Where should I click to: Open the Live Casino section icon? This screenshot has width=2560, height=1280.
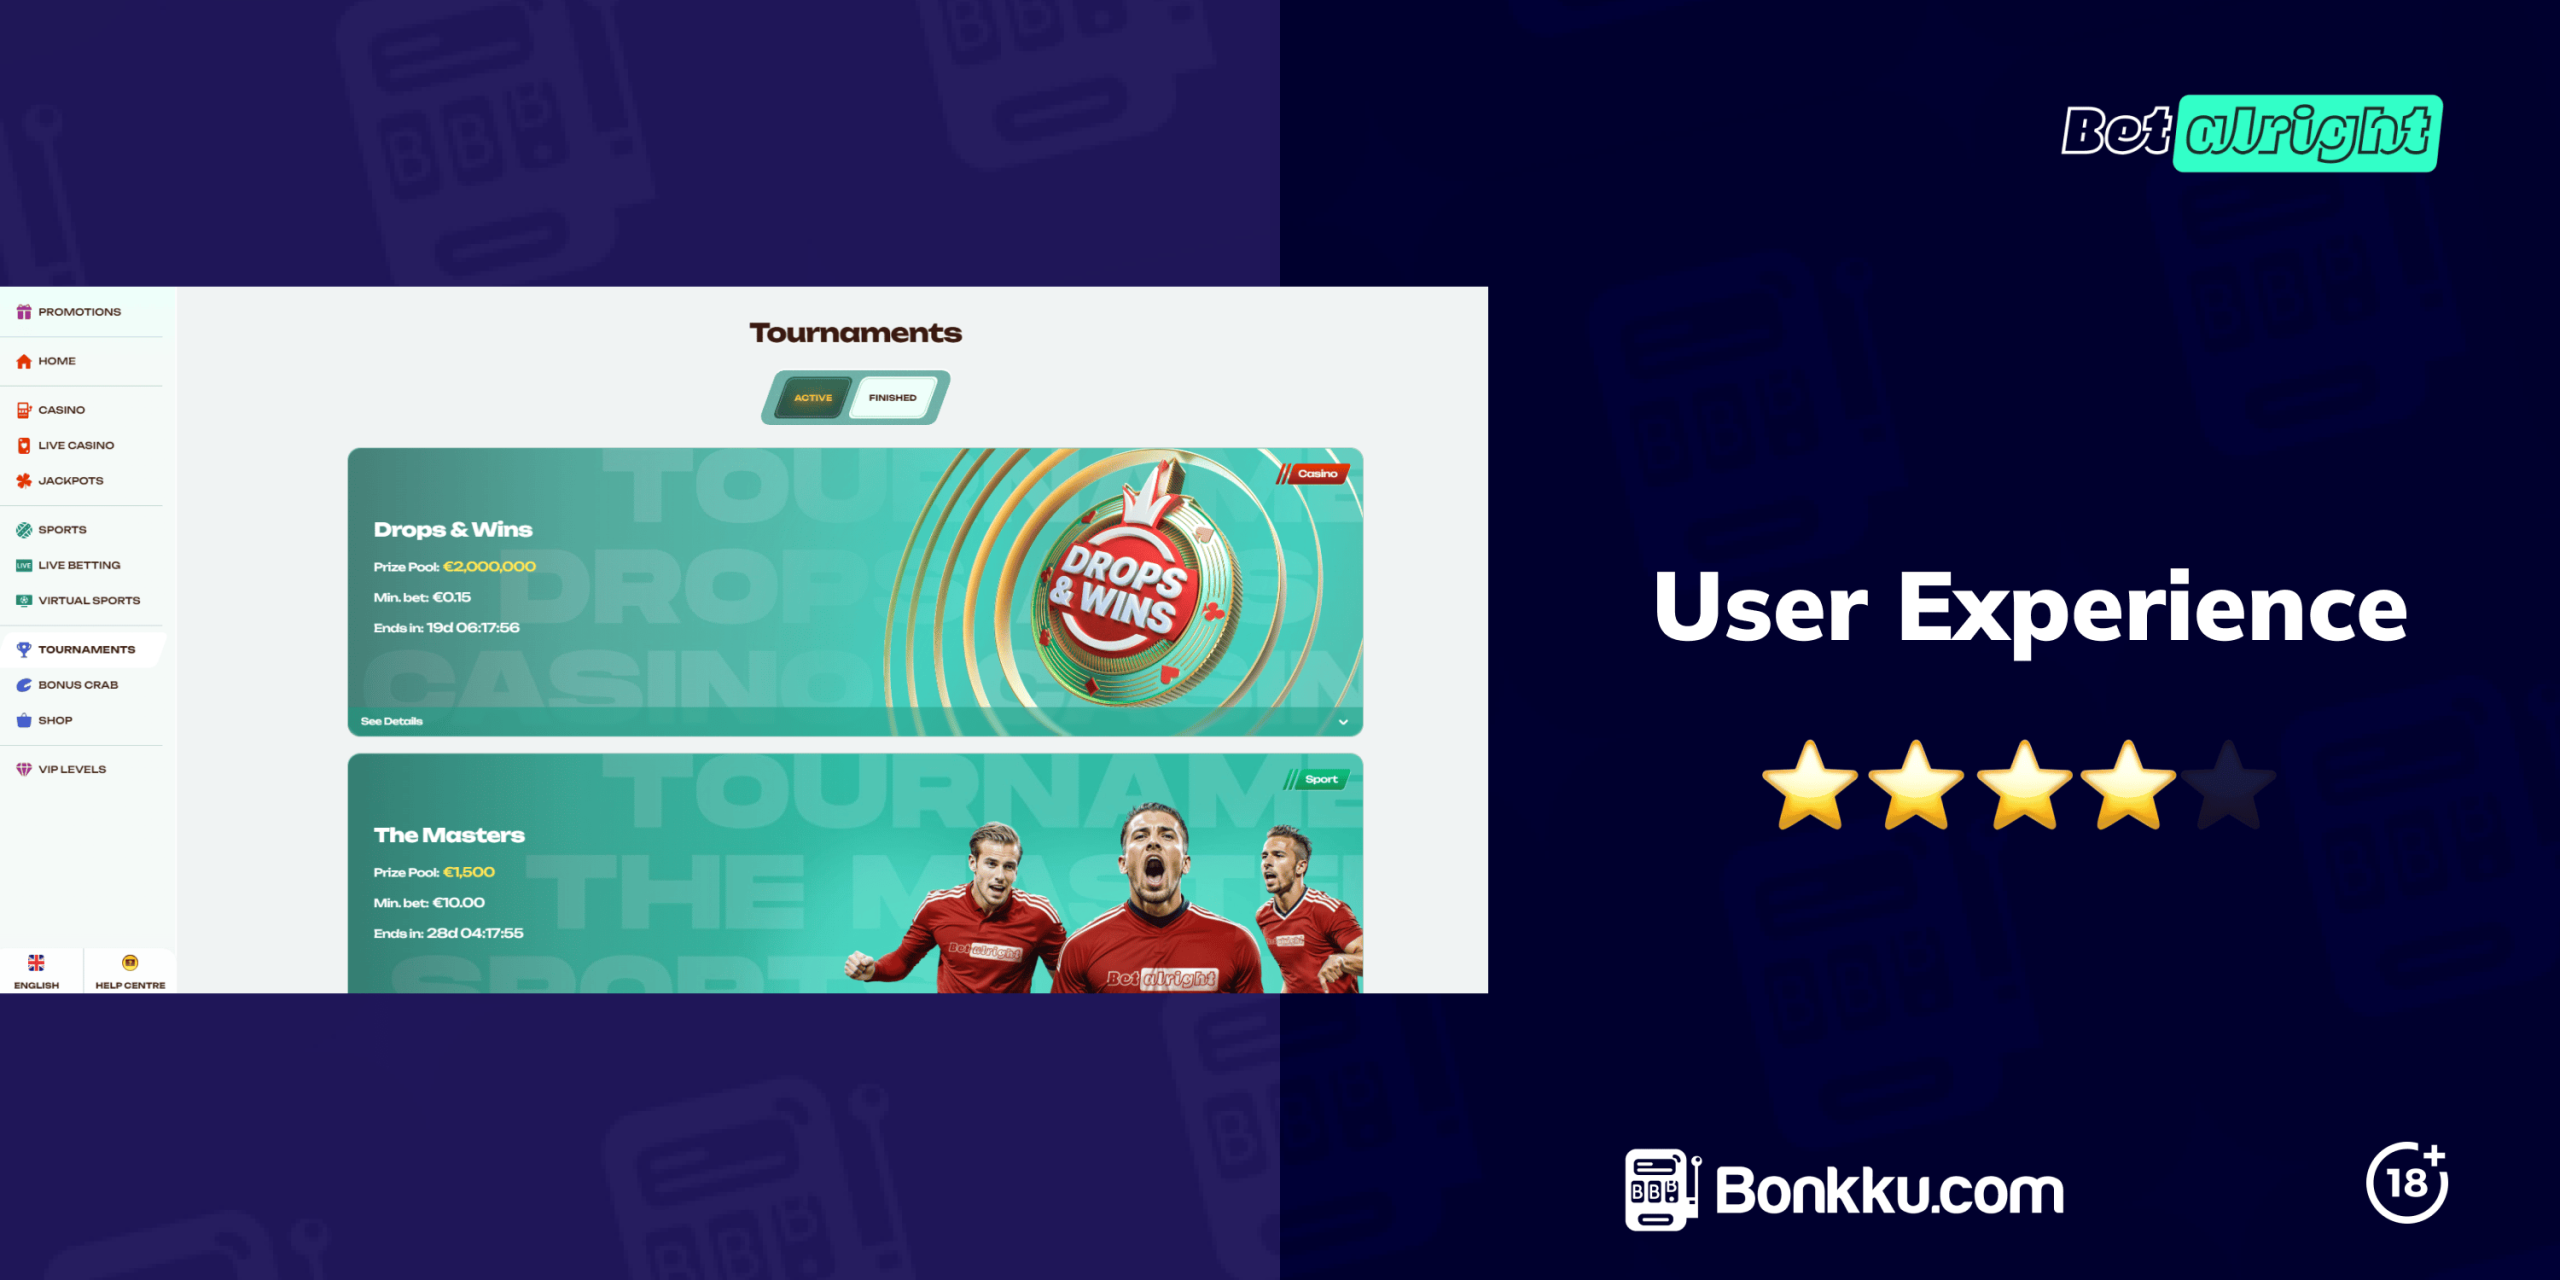point(24,444)
